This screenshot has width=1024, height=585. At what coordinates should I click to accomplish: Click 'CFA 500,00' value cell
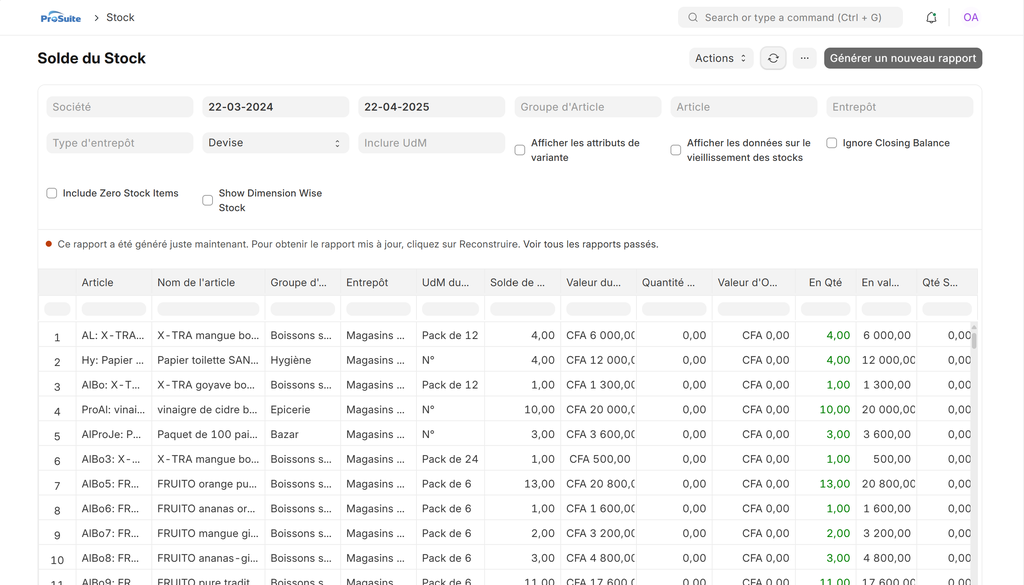point(599,460)
